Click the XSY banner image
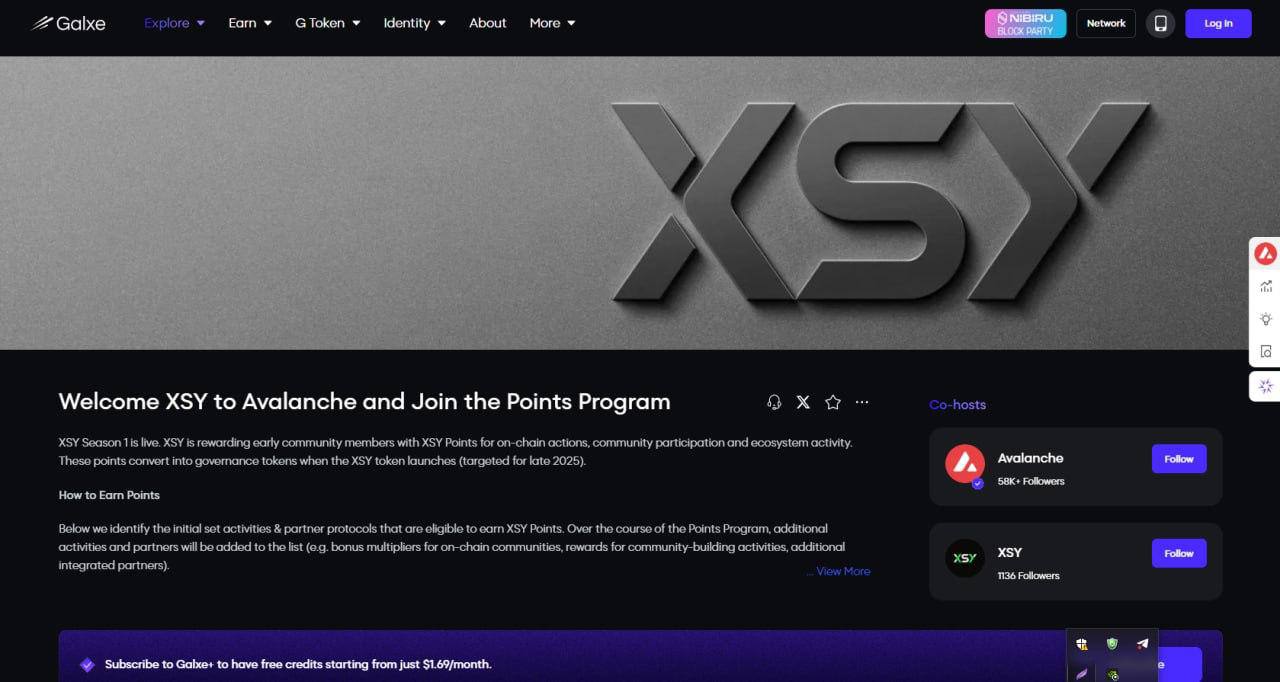Screen dimensions: 1280x682 tap(640, 203)
